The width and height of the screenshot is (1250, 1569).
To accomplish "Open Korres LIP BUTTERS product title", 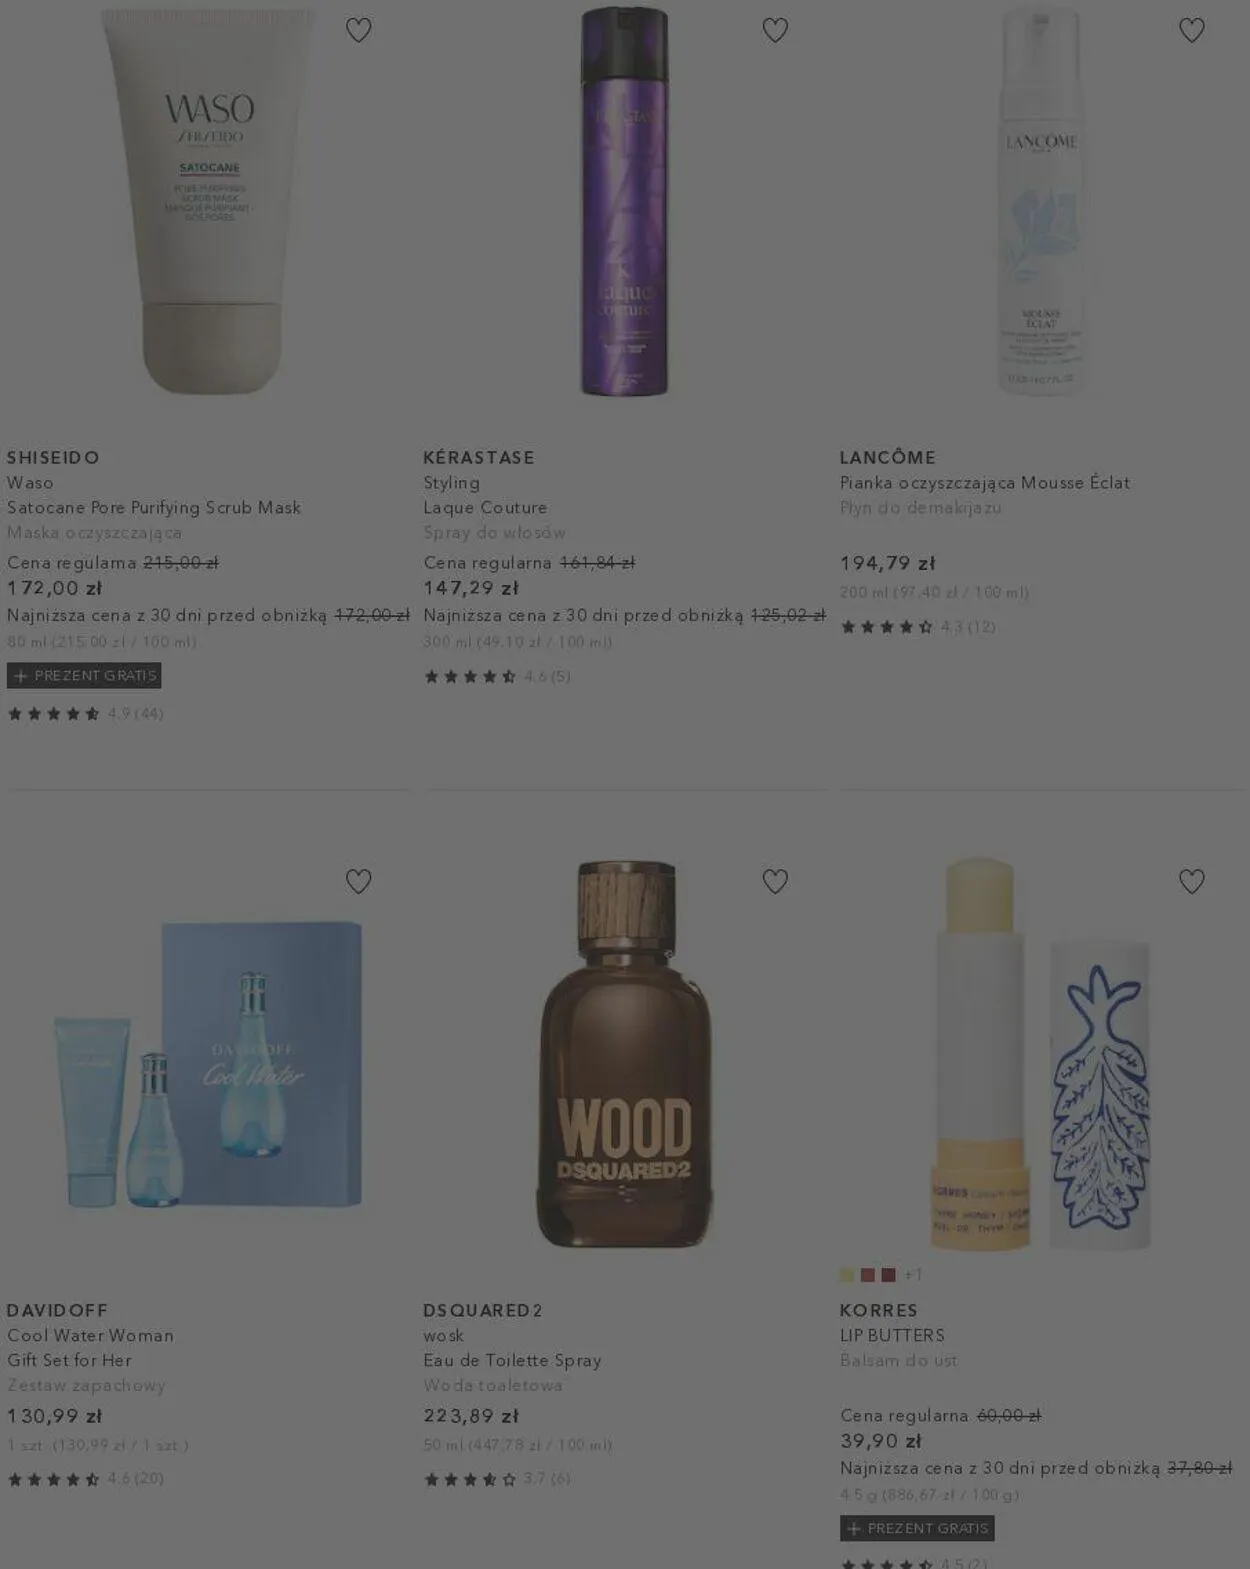I will [892, 1336].
